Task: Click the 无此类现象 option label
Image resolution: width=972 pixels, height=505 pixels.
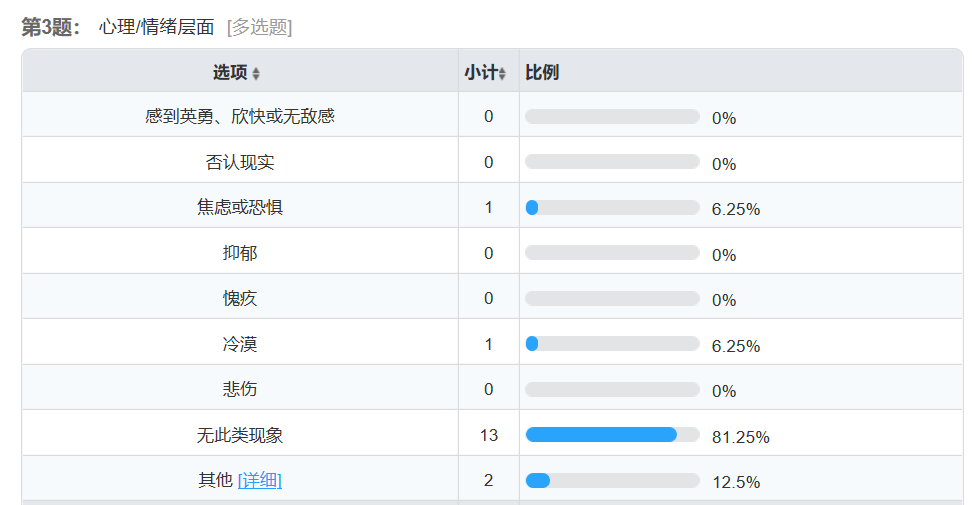Action: 240,435
